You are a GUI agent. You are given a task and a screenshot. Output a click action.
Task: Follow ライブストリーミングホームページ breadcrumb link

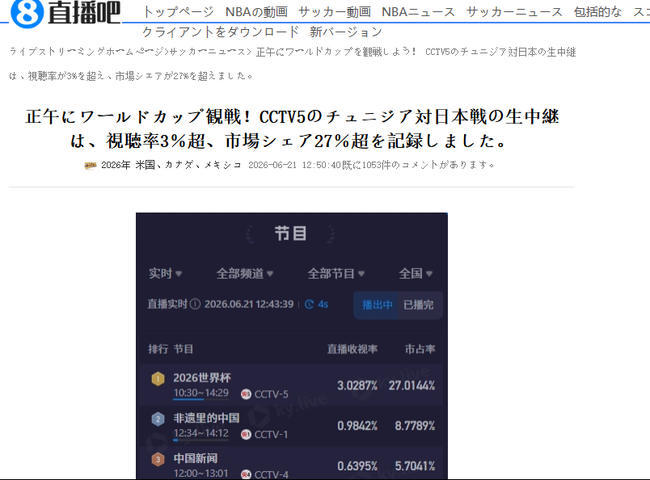[87, 52]
